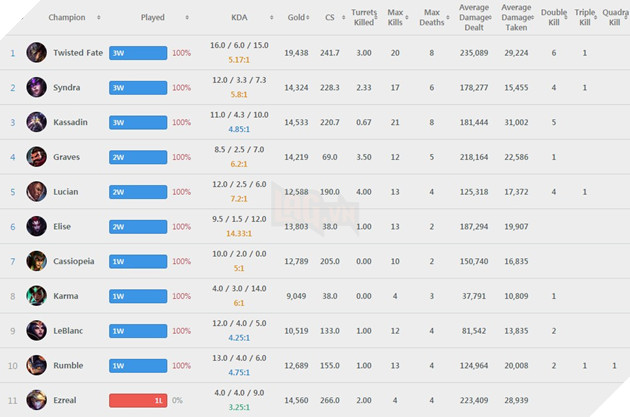Click the Syndra champion portrait
Viewport: 630px width, 417px height.
pyautogui.click(x=37, y=87)
